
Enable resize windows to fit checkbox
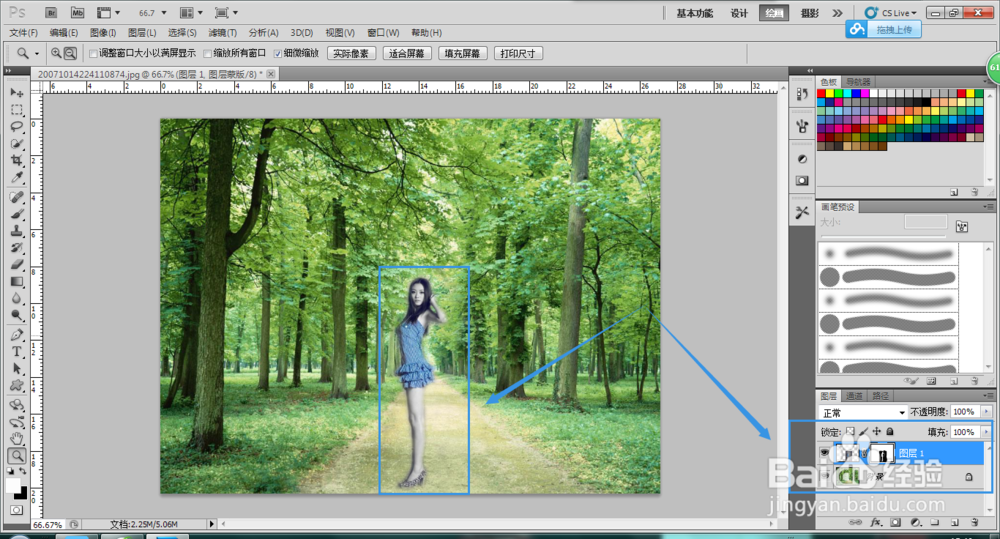tap(93, 54)
